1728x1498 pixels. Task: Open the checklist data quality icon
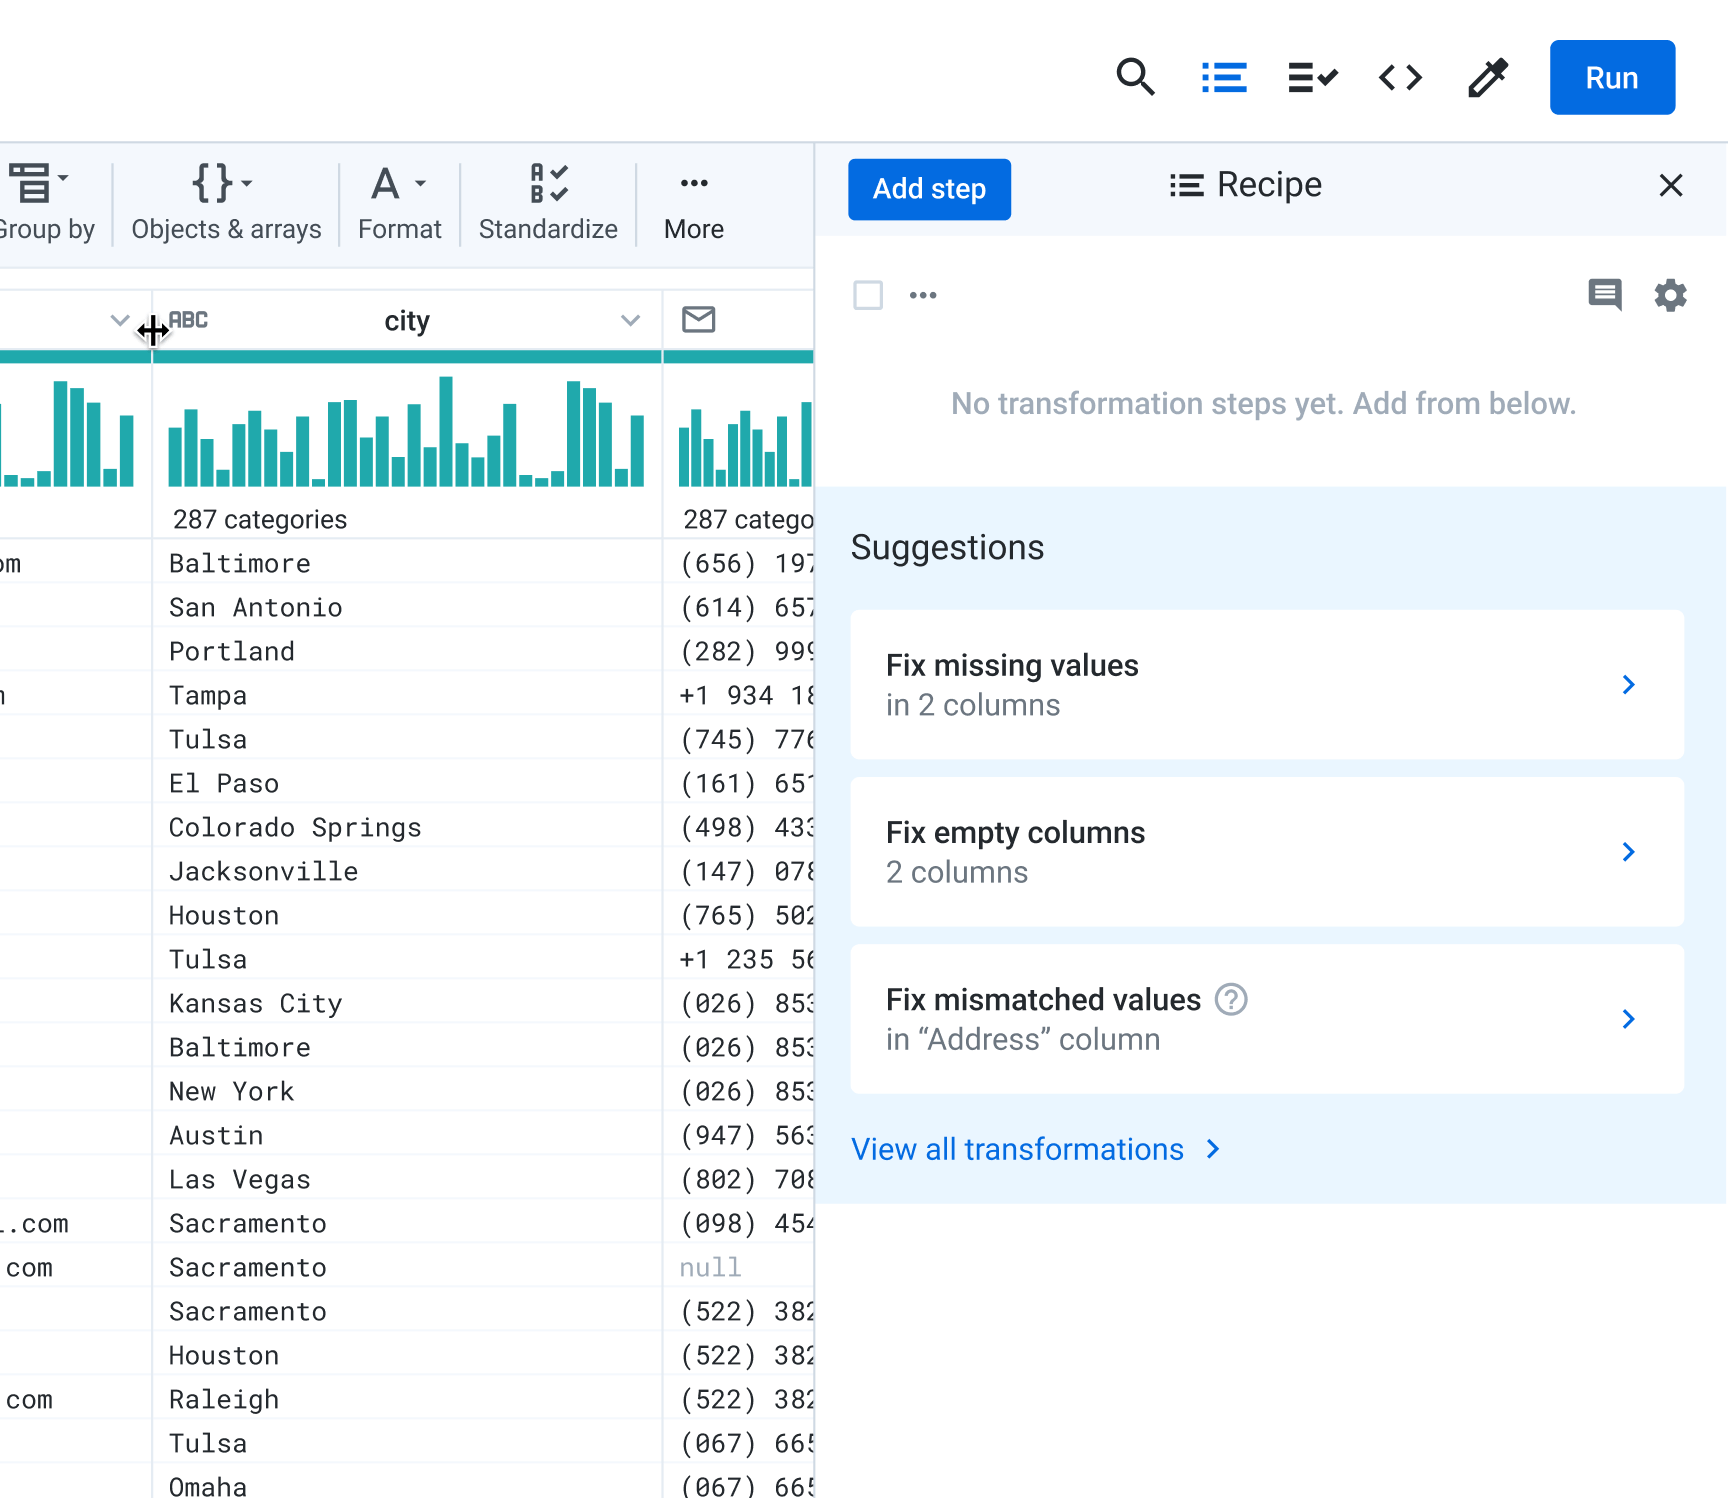tap(1312, 77)
